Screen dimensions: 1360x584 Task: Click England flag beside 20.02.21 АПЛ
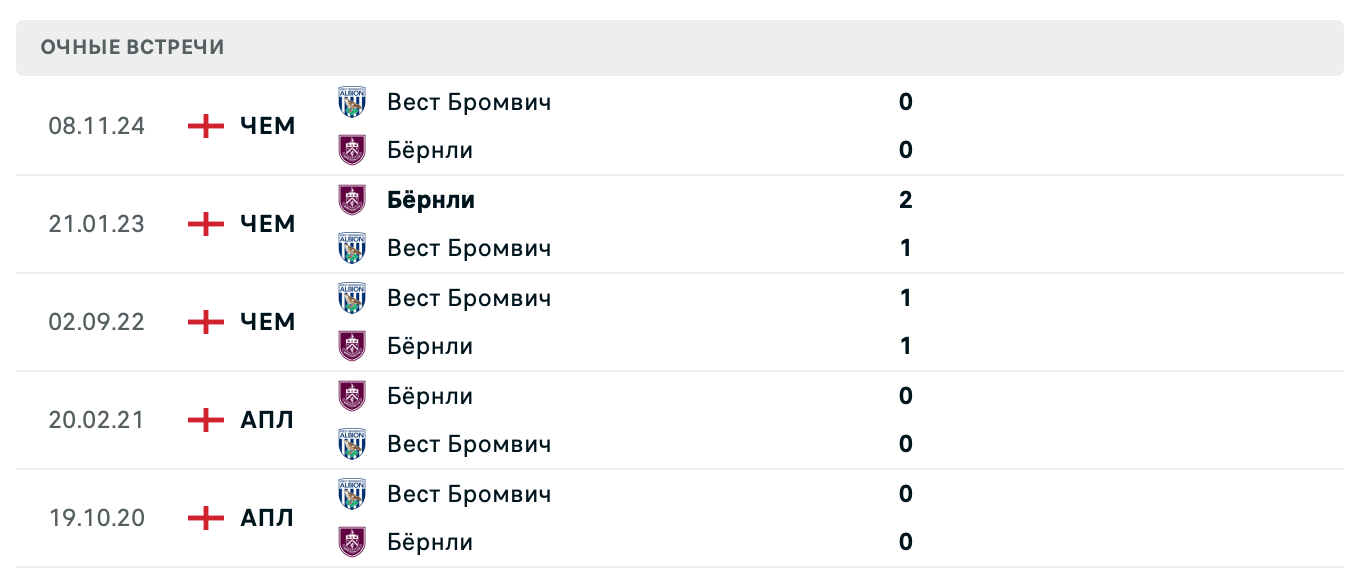point(206,420)
